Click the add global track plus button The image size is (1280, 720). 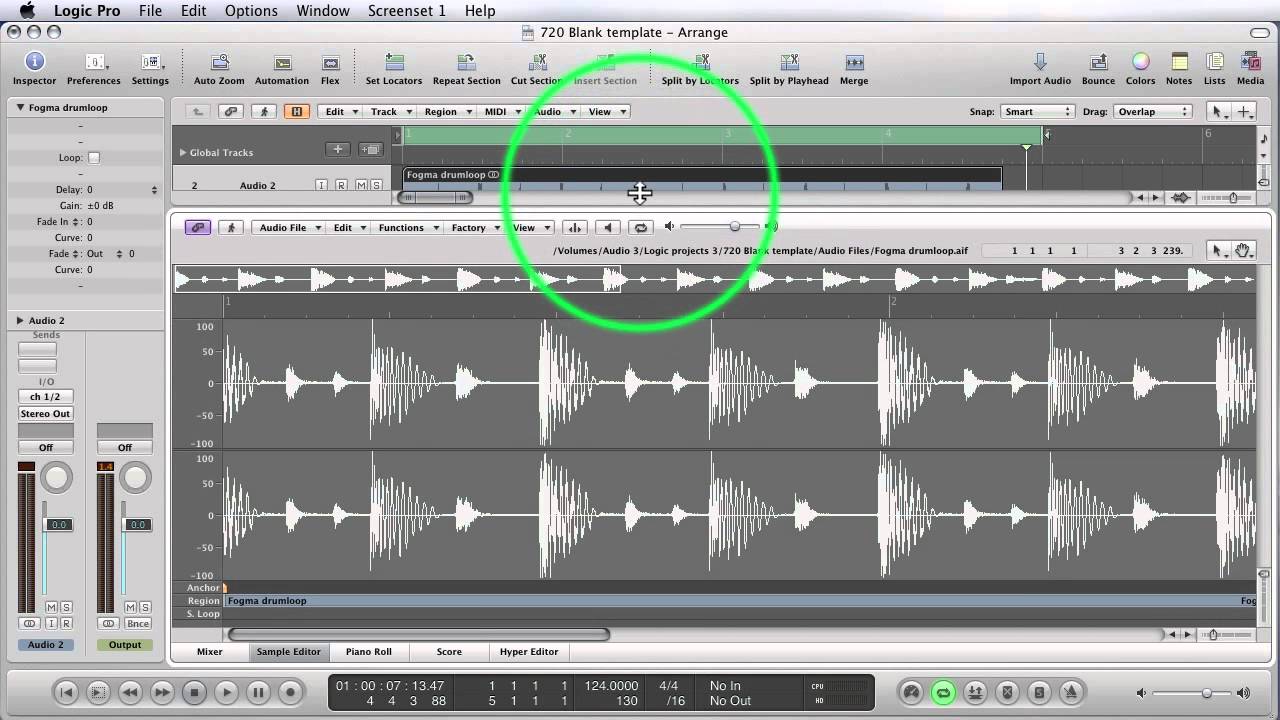click(x=338, y=150)
